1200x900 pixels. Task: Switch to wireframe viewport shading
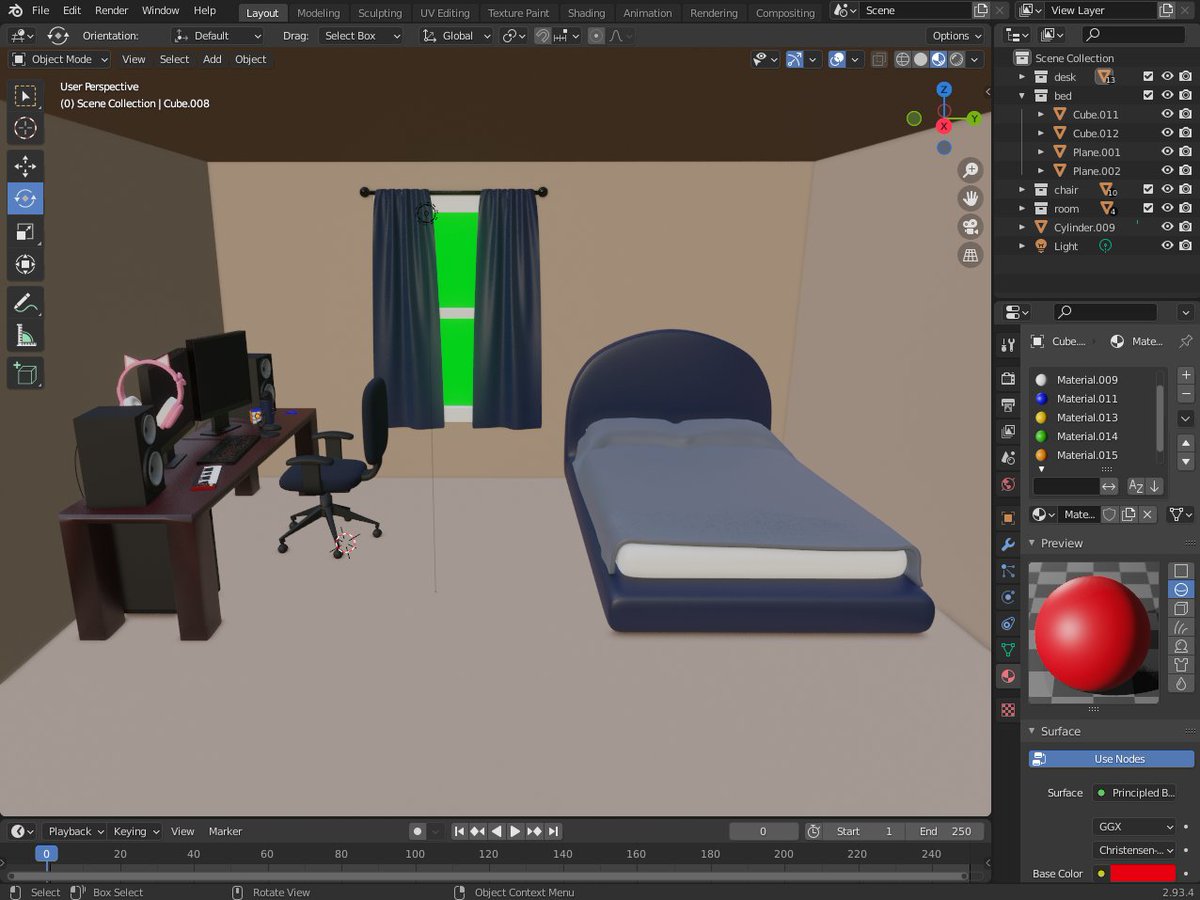(903, 59)
